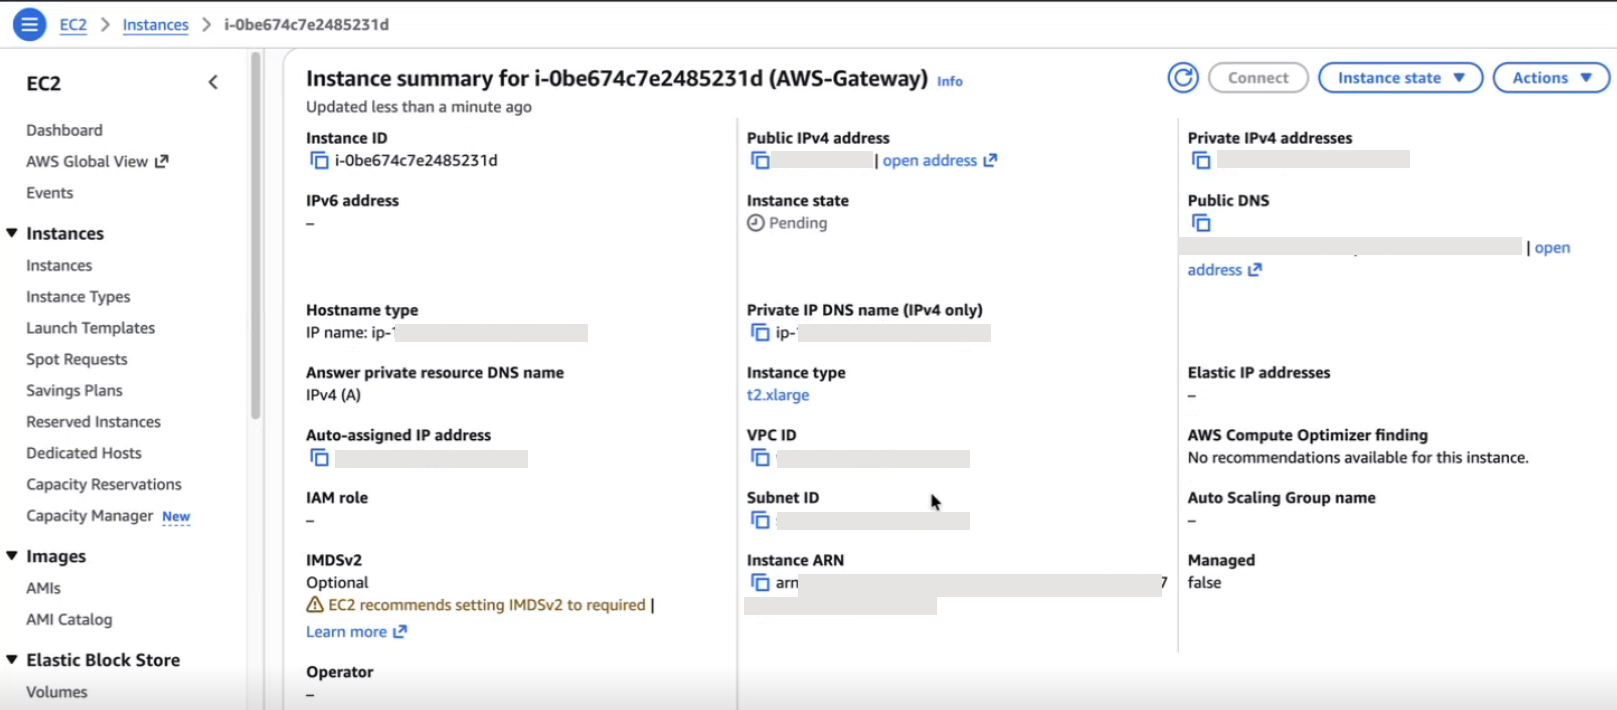Viewport: 1617px width, 710px height.
Task: Collapse the Instances section in sidebar
Action: [x=12, y=233]
